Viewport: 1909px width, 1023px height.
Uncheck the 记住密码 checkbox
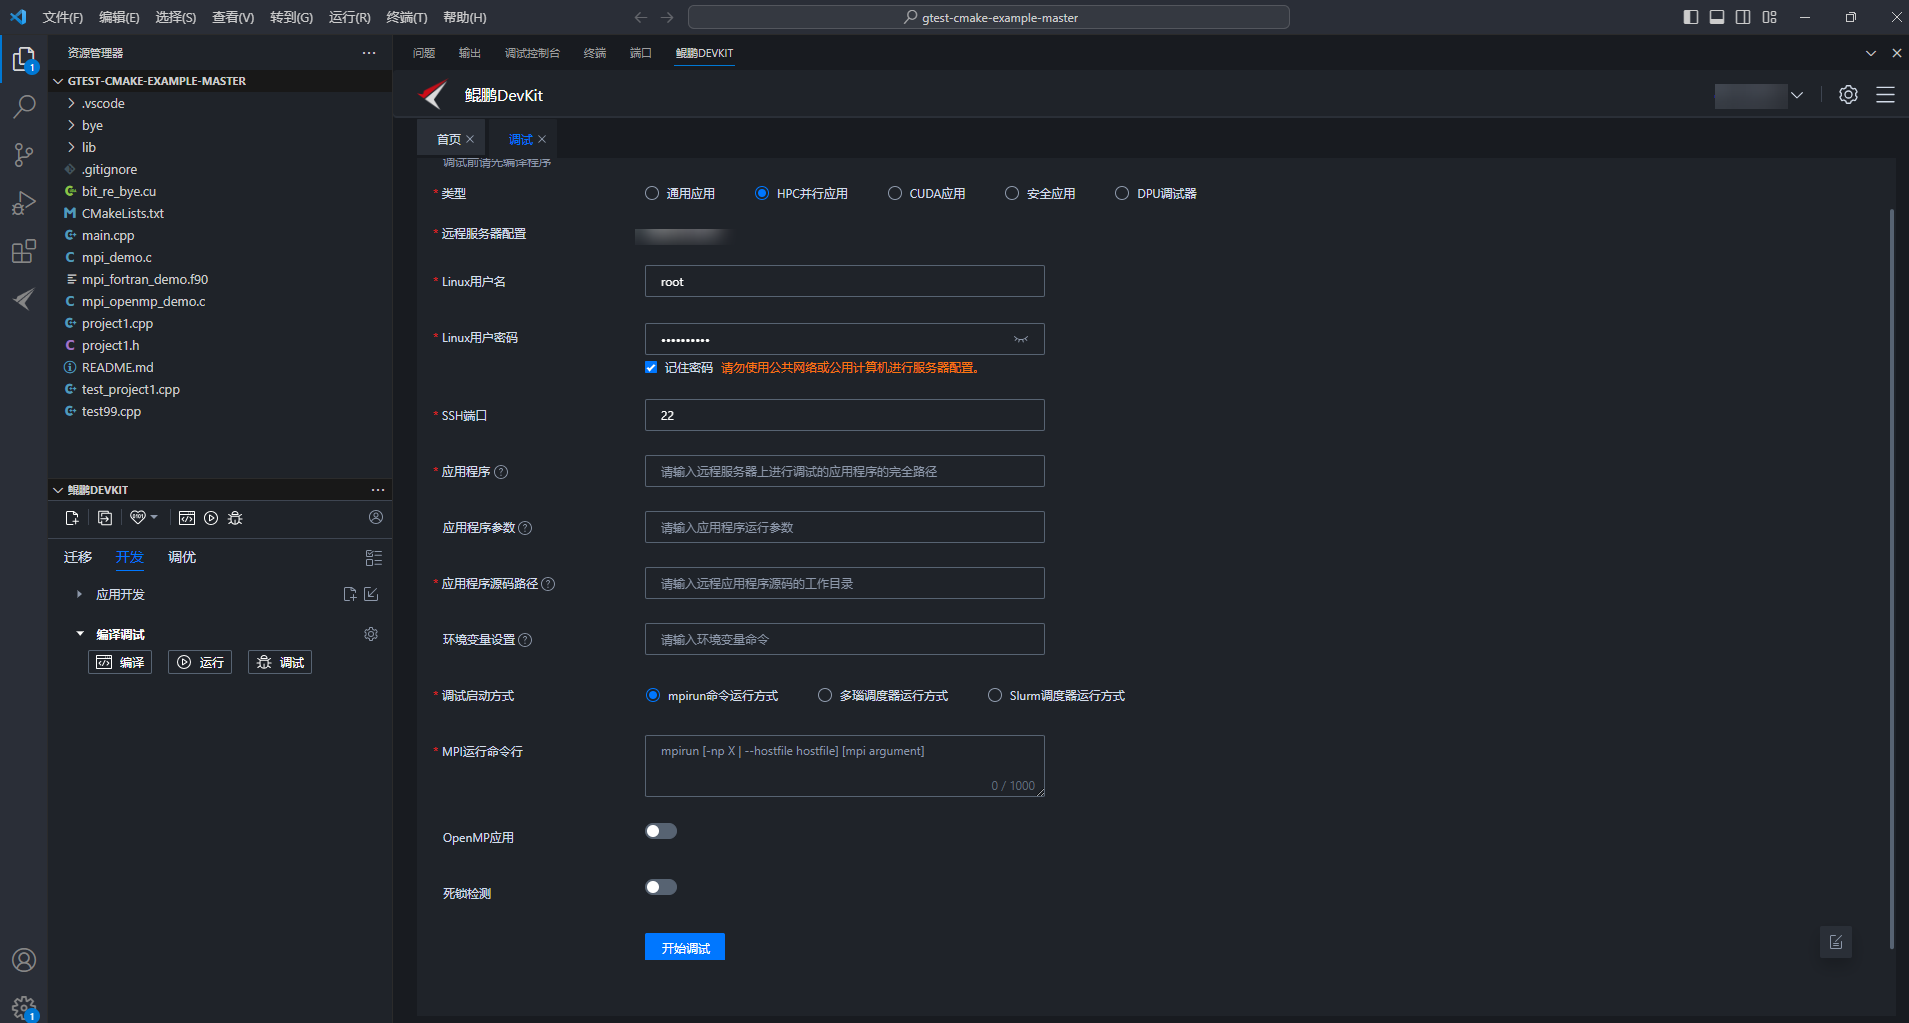(651, 367)
